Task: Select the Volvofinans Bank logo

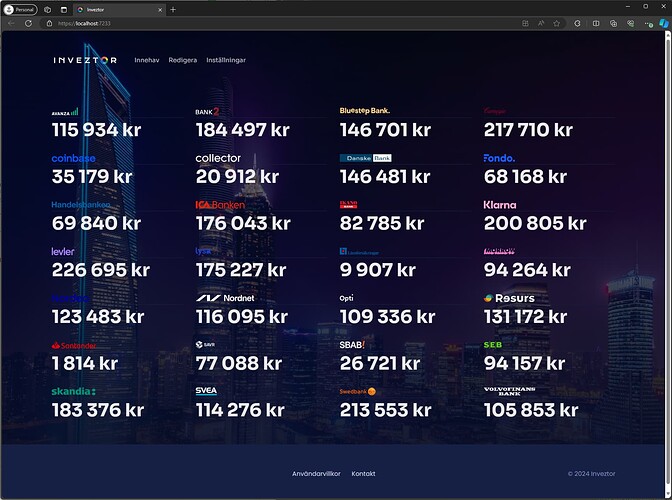Action: pos(509,391)
